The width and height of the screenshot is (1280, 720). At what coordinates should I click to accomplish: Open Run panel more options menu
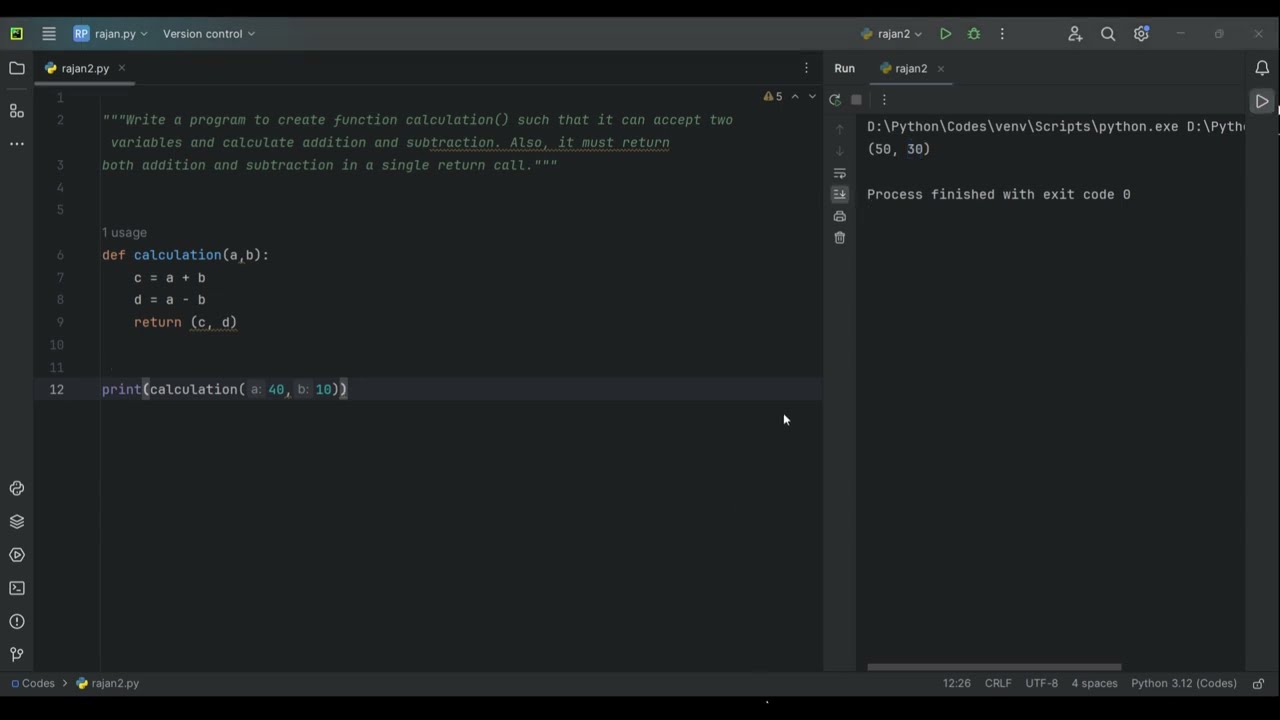coord(884,99)
